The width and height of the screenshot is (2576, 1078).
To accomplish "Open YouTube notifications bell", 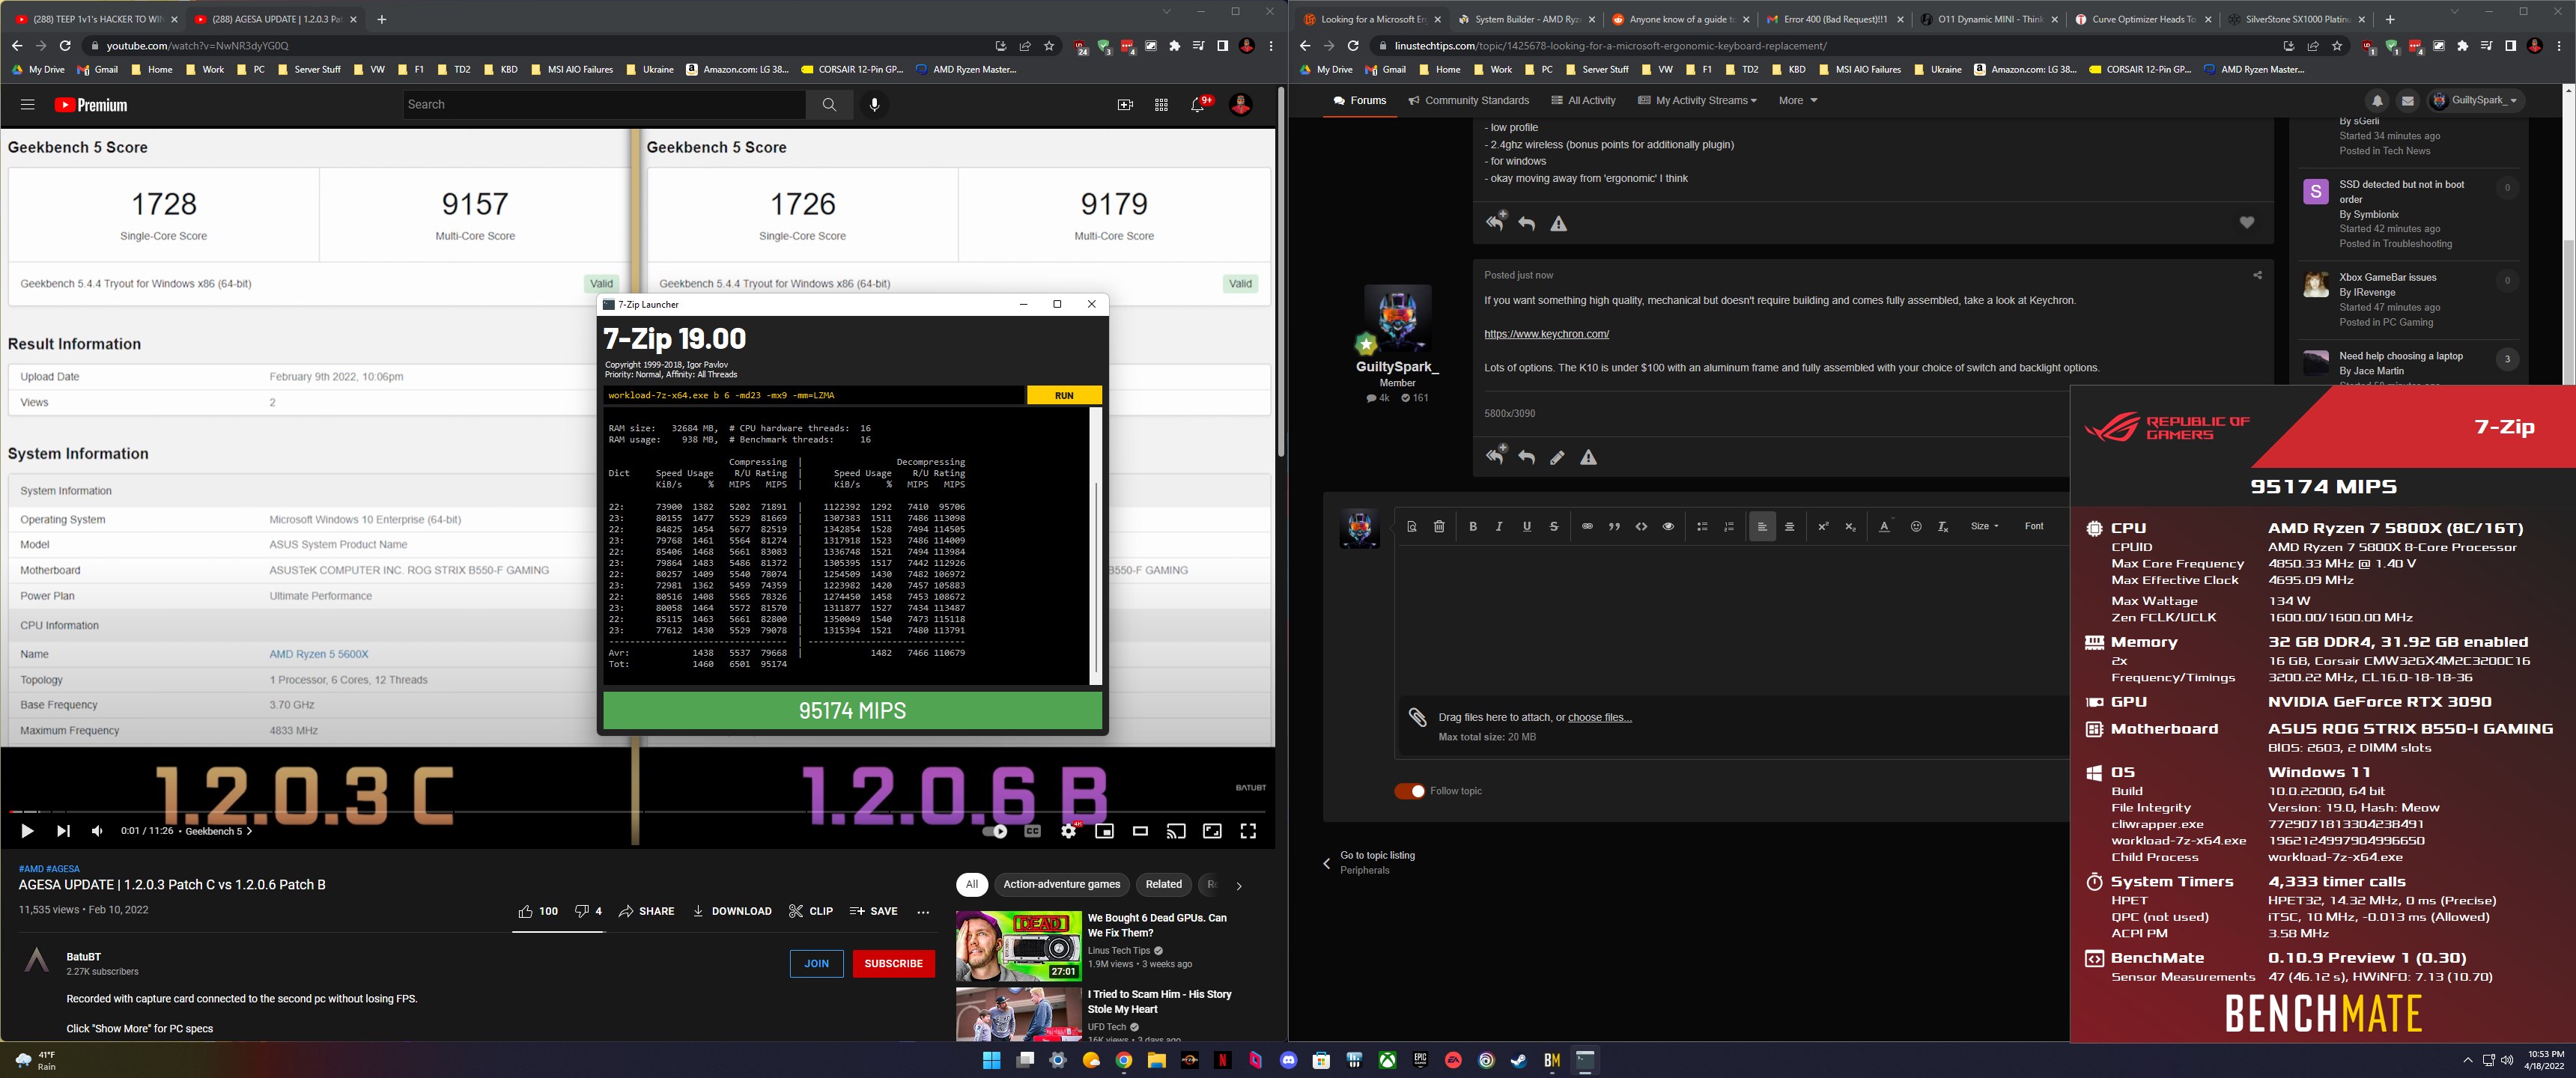I will 1198,104.
